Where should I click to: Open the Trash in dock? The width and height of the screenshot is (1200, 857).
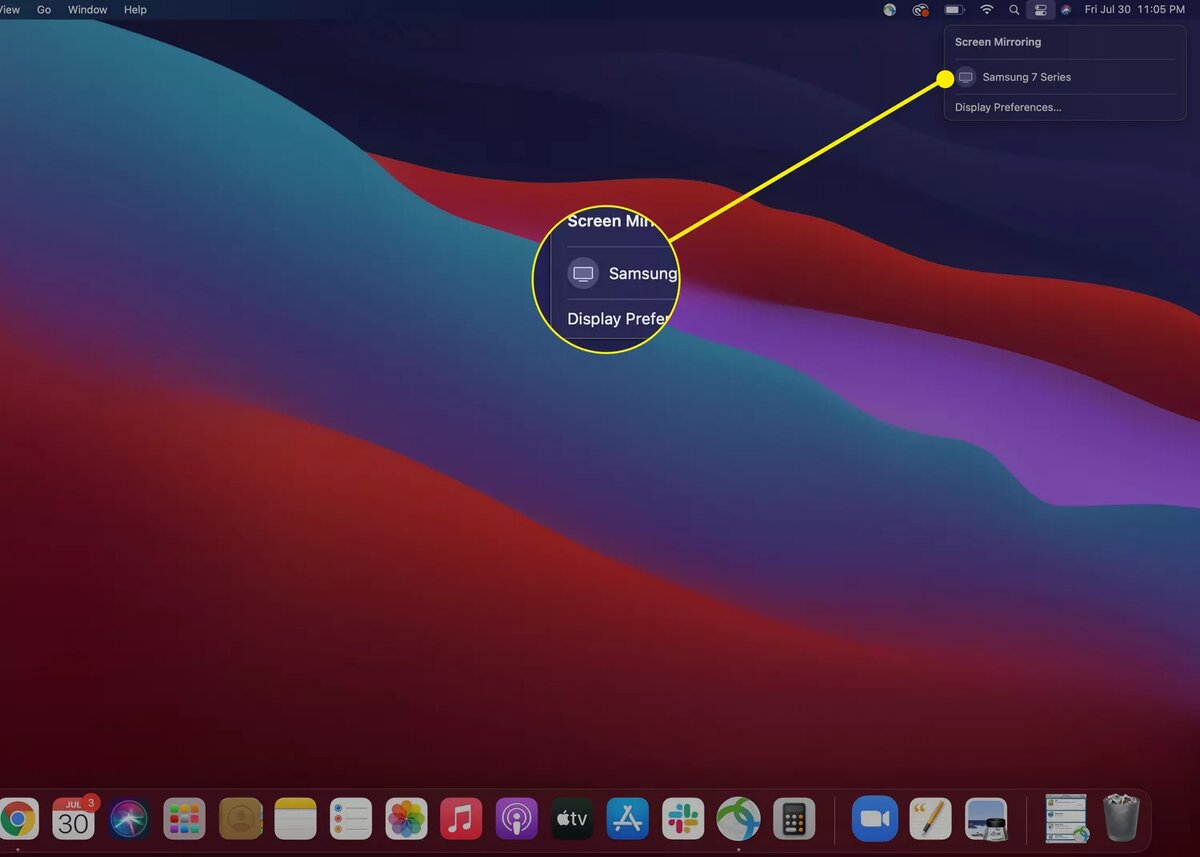[x=1120, y=818]
